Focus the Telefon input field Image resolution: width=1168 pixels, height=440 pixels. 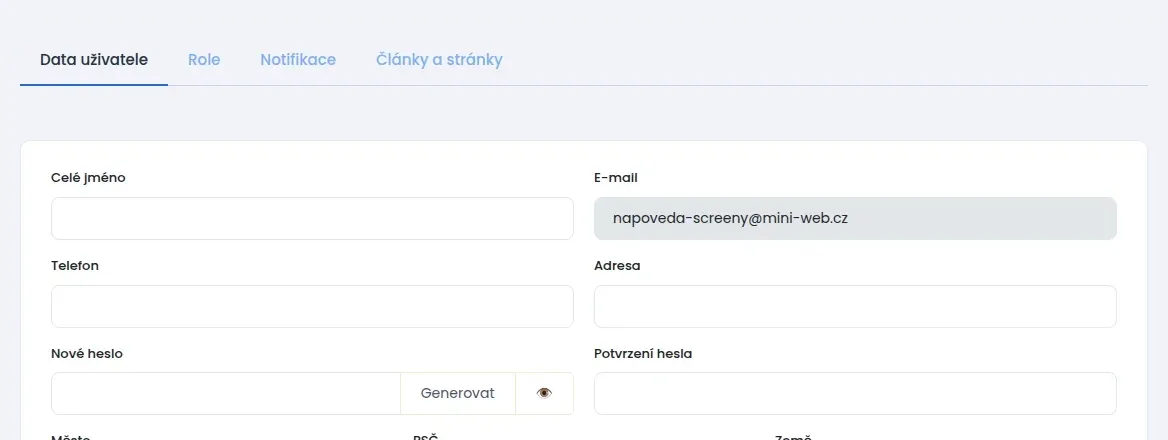[312, 306]
